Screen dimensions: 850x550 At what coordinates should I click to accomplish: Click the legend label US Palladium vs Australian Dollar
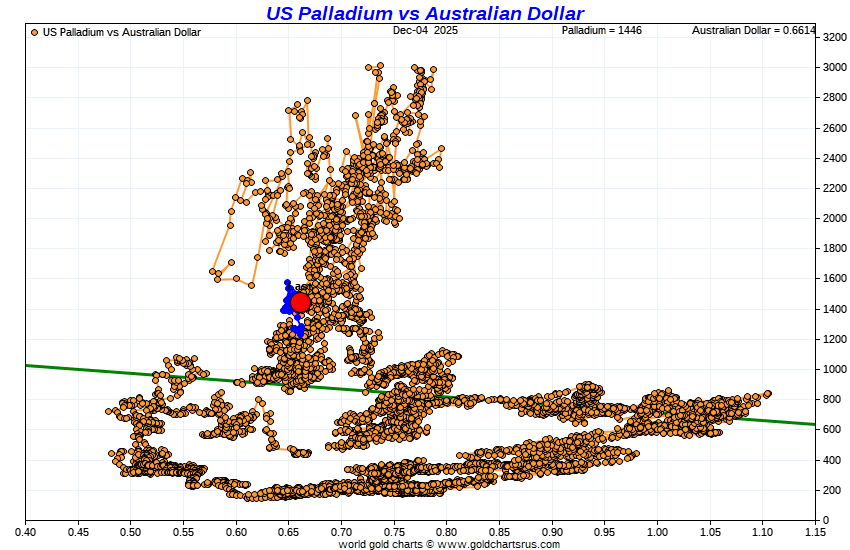pos(121,32)
